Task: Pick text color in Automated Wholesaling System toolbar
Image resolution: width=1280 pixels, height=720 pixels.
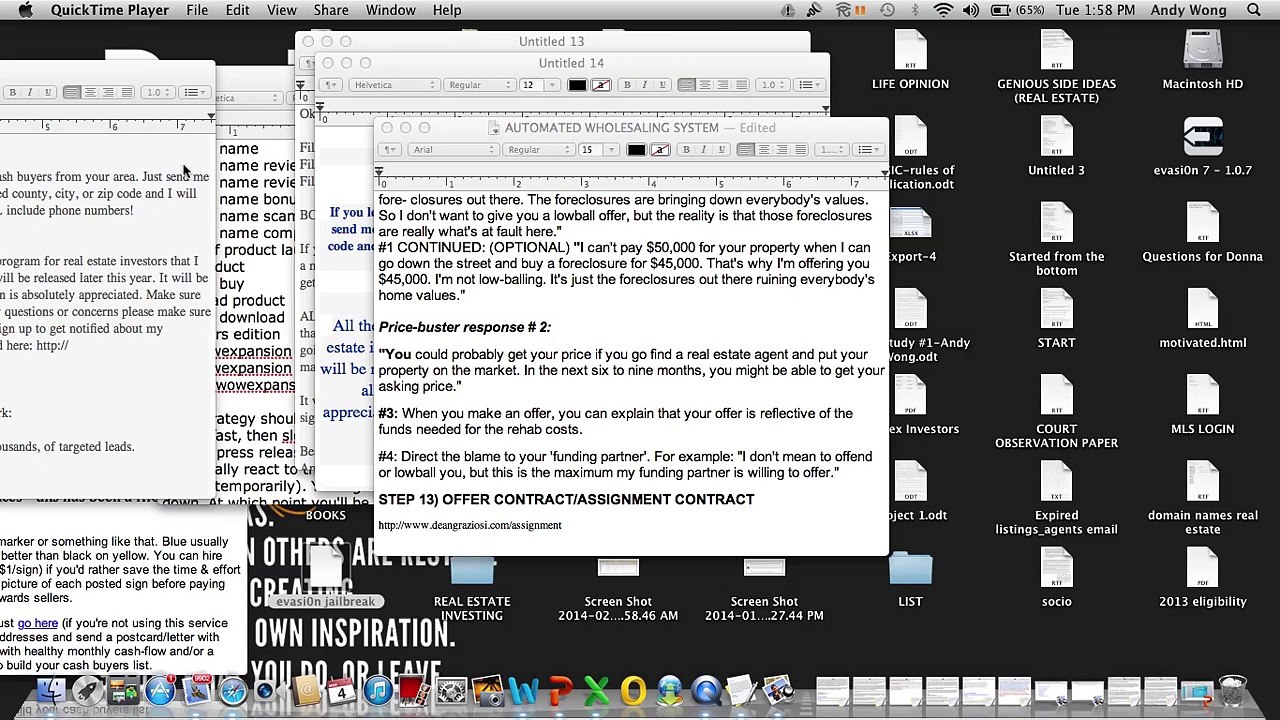Action: coord(636,150)
